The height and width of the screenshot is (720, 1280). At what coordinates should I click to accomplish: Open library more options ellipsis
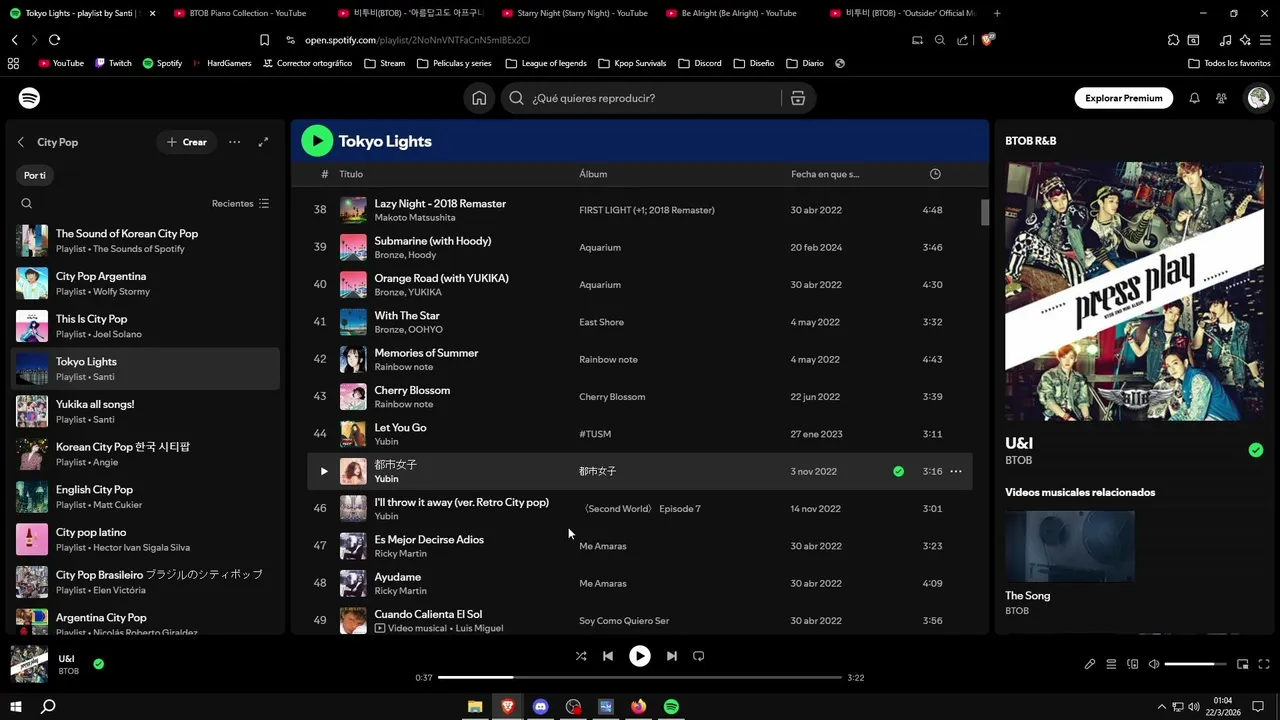click(x=234, y=142)
